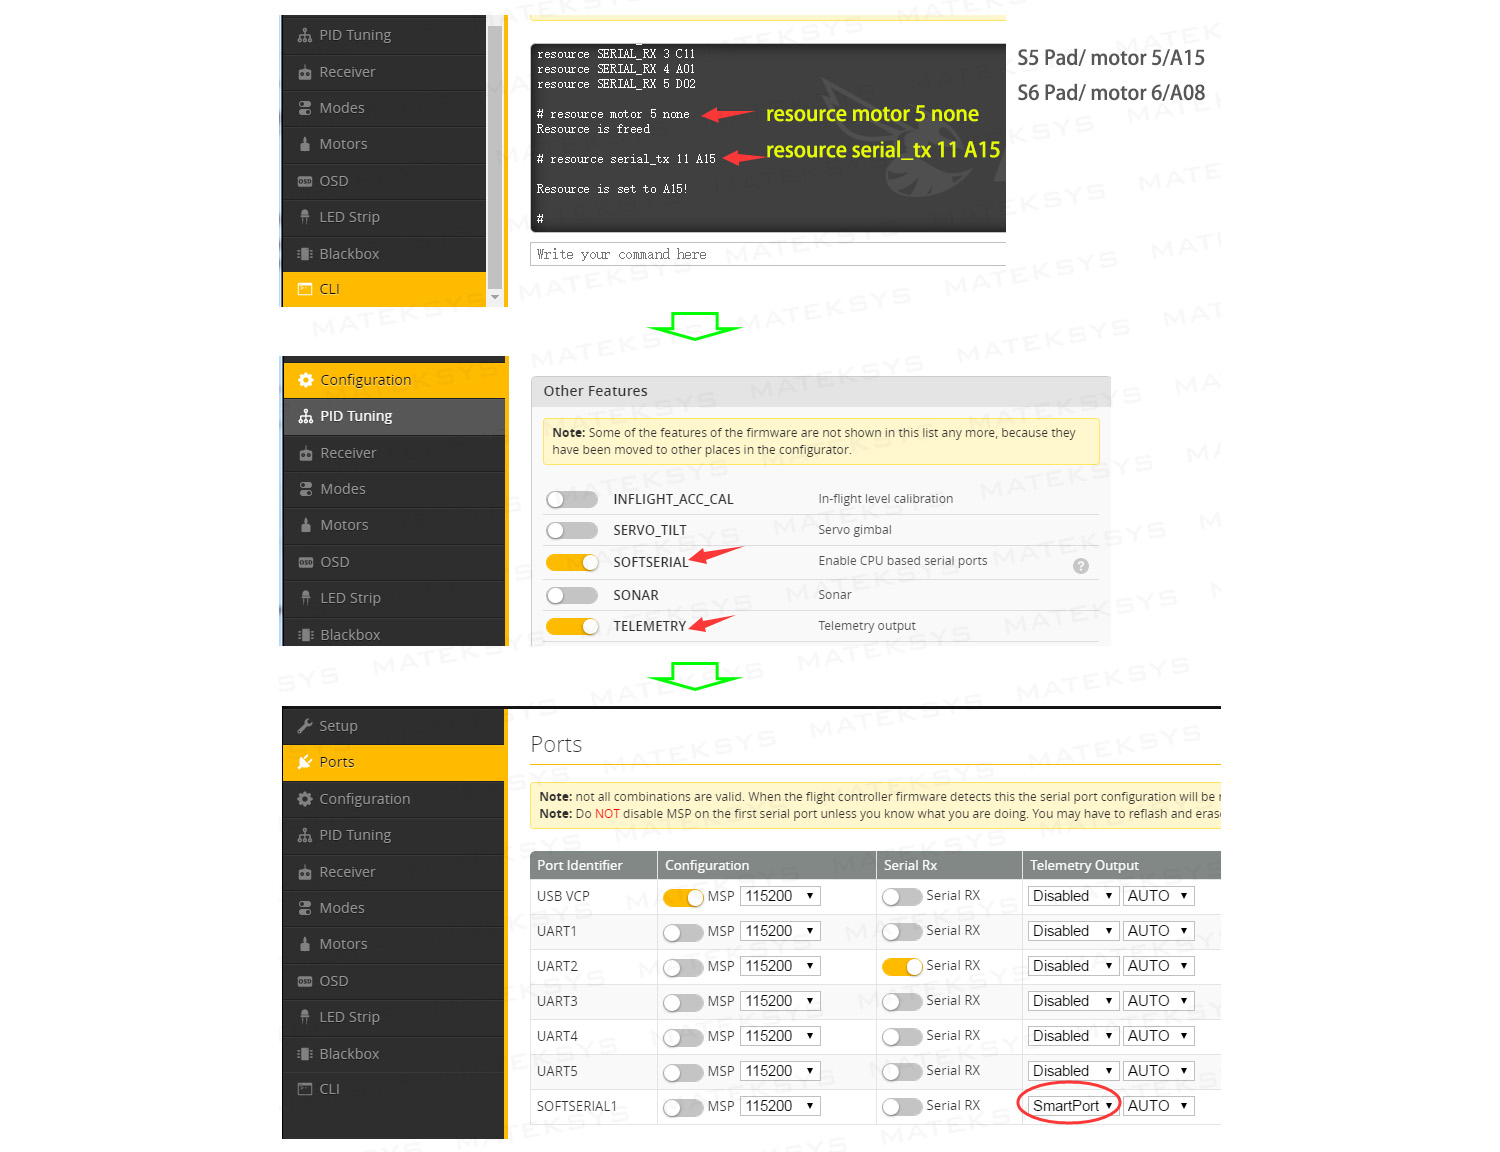
Task: Enable Serial RX toggle on UART4 row
Action: click(x=902, y=1036)
